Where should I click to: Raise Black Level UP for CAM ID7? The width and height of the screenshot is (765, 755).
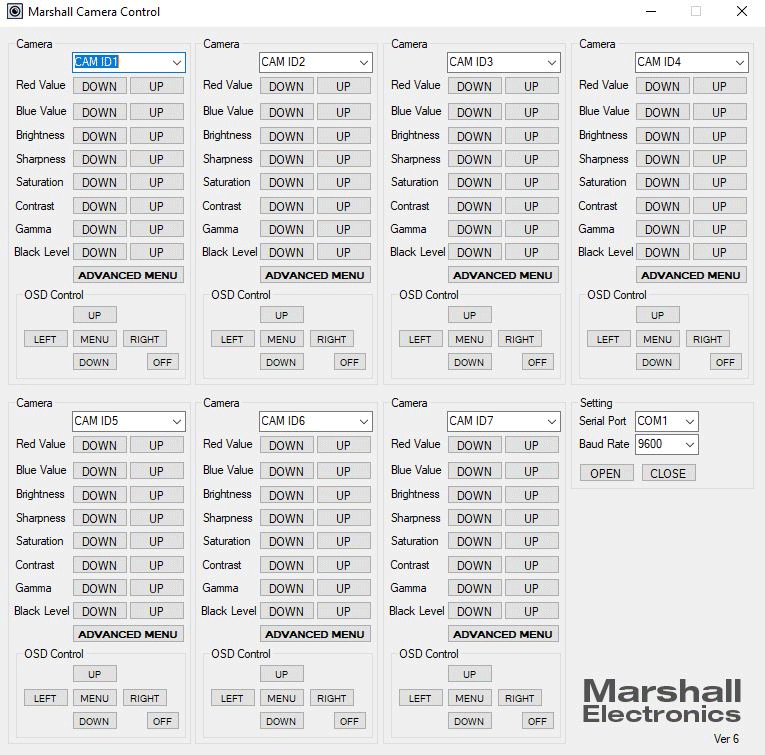531,611
